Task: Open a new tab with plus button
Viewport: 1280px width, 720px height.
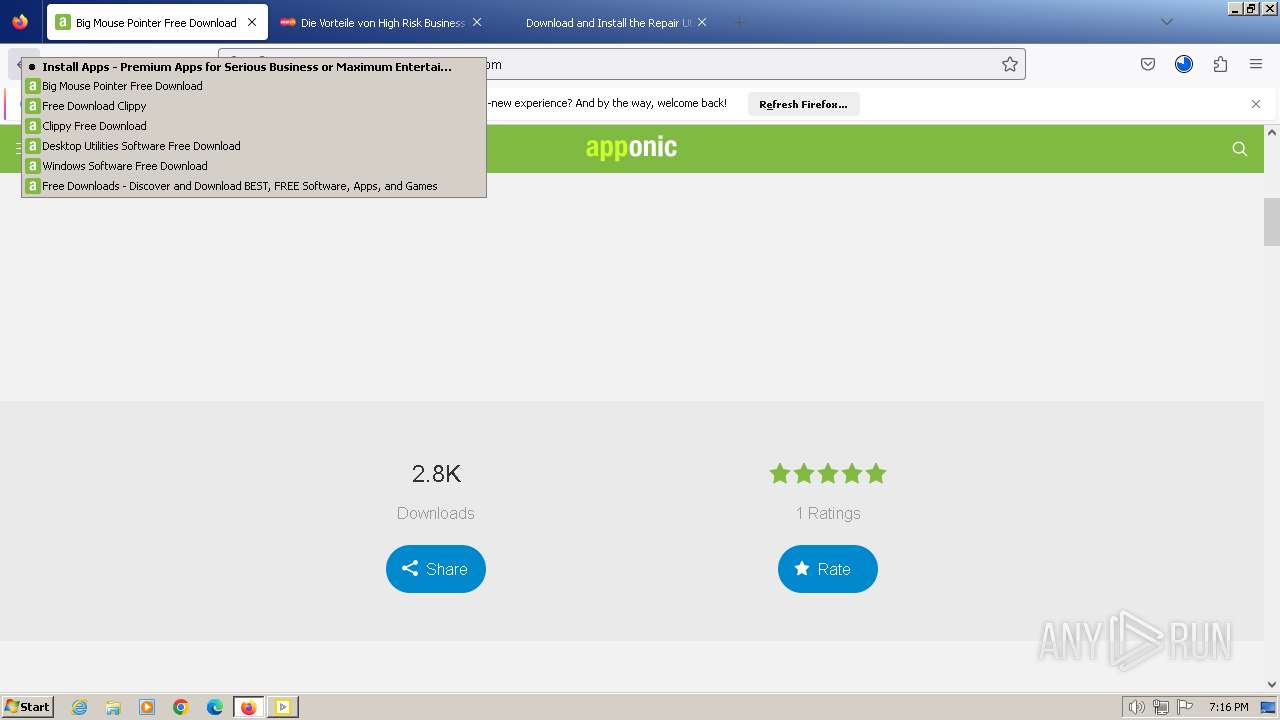Action: coord(740,22)
